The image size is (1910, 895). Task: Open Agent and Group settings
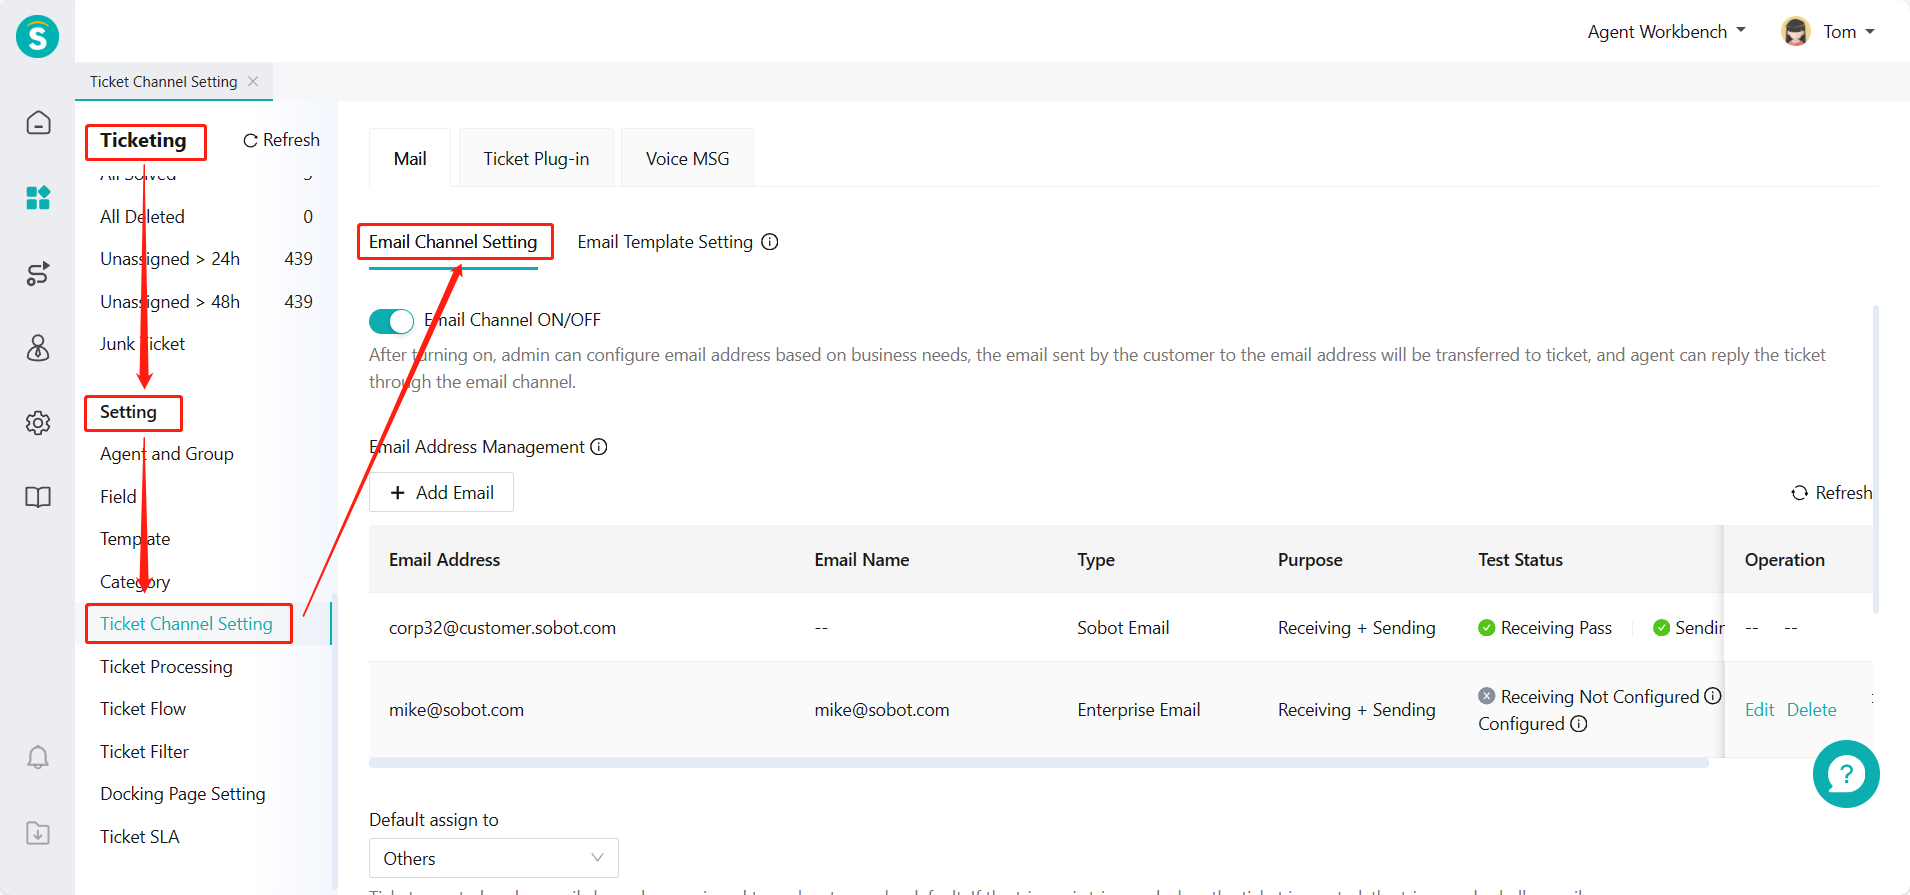tap(167, 454)
